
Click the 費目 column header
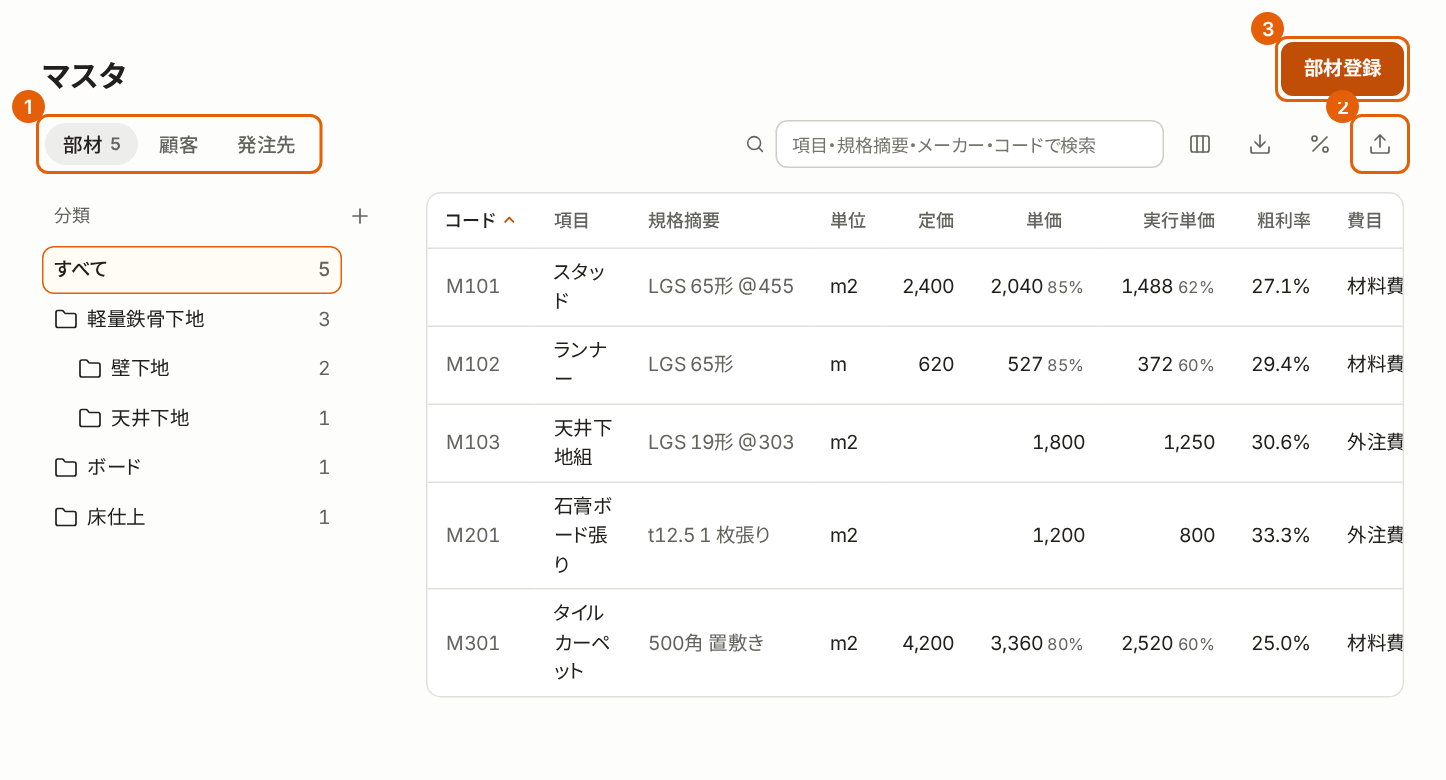tap(1365, 221)
